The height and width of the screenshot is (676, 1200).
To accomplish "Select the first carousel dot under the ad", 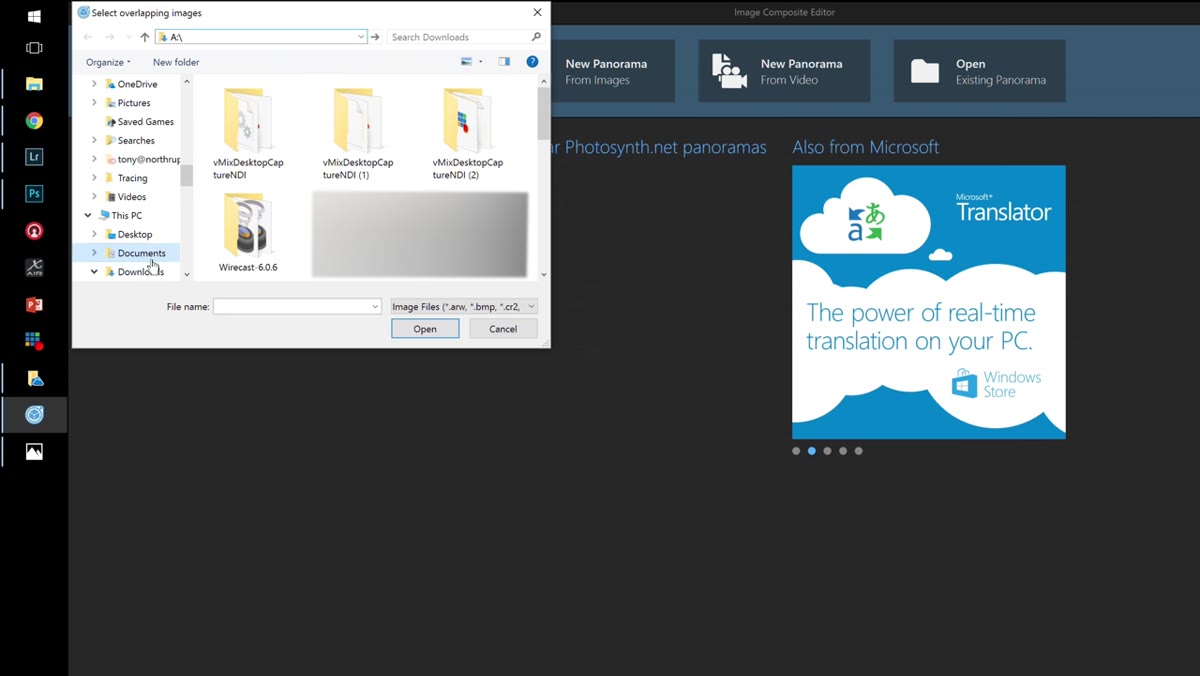I will point(796,451).
